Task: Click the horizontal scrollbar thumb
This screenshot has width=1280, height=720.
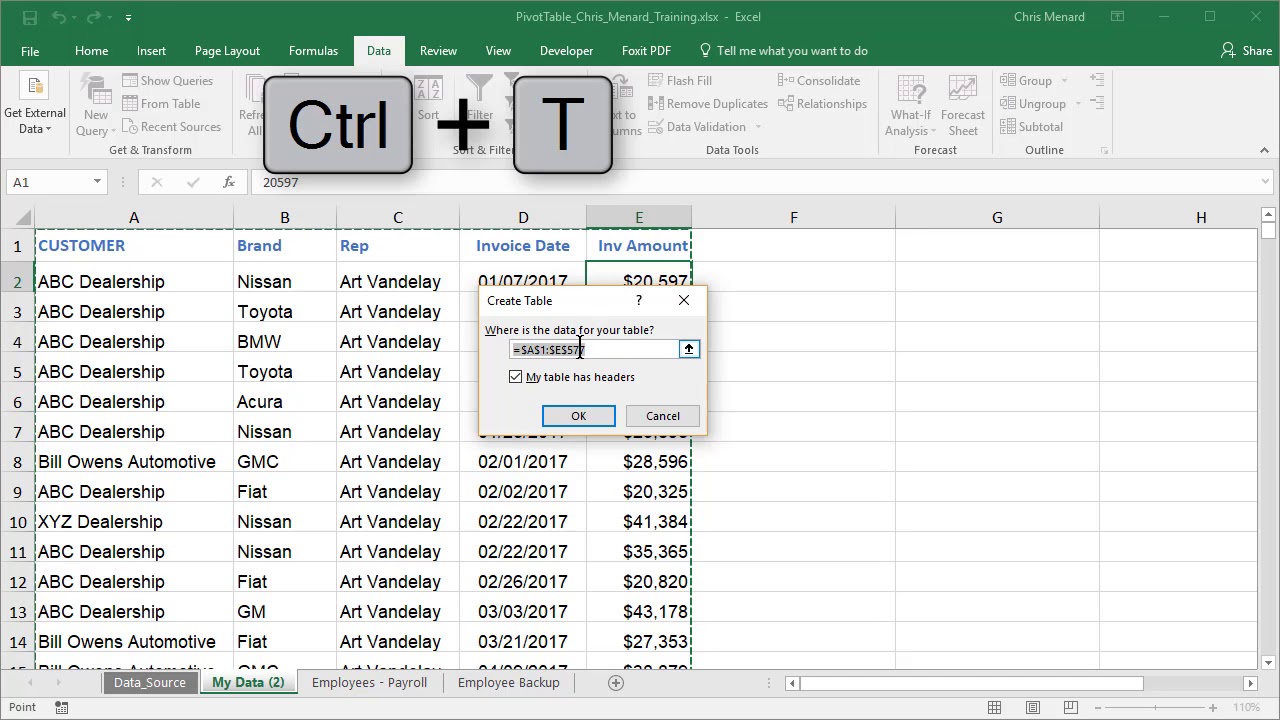Action: coord(972,683)
